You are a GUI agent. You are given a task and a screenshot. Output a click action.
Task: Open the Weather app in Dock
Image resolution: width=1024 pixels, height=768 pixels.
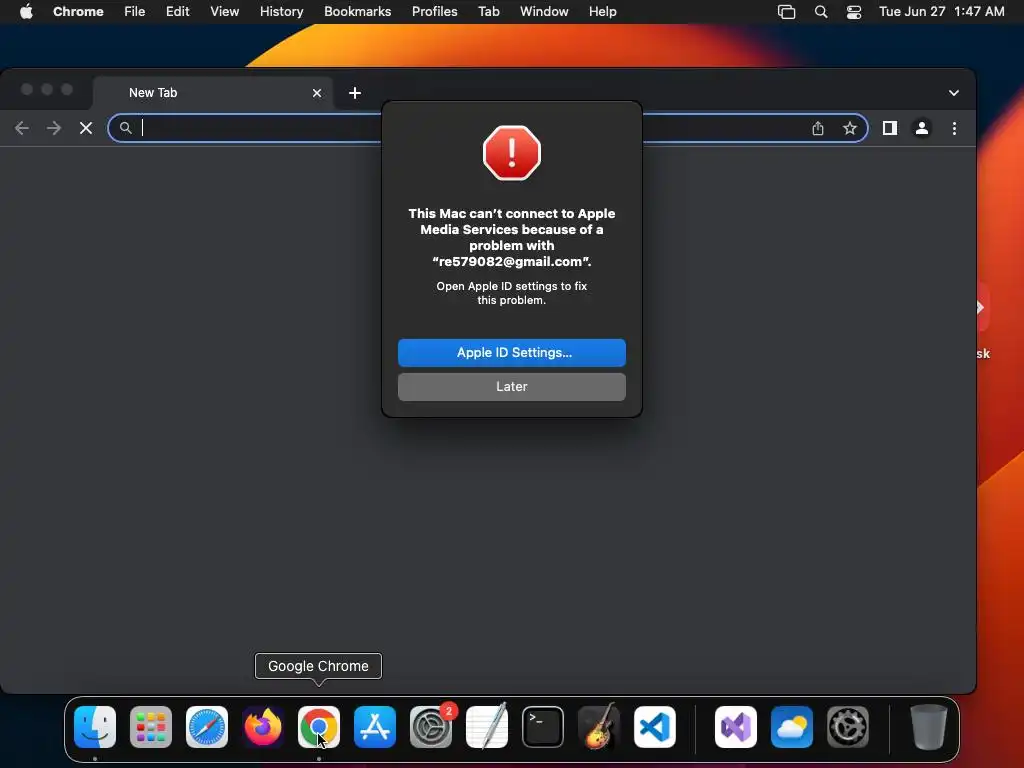[792, 727]
